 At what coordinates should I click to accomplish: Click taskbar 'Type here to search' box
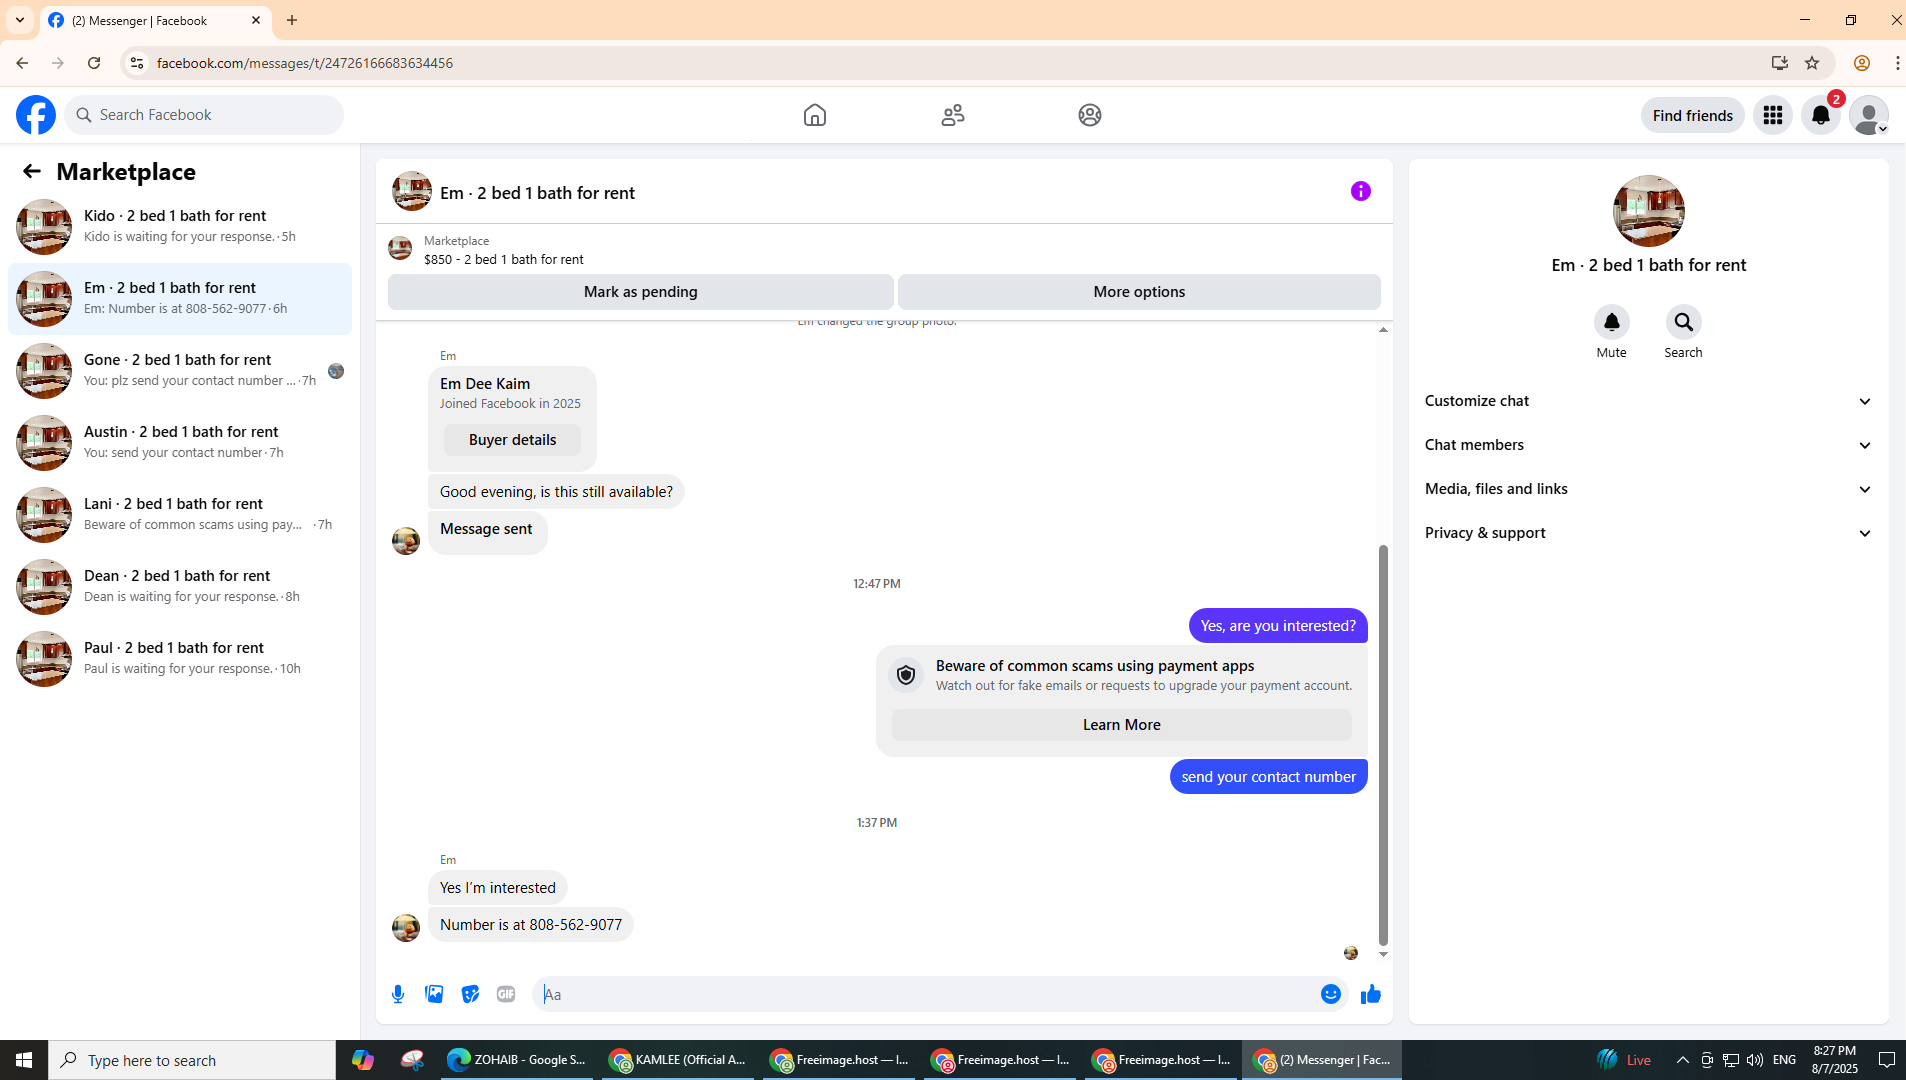[192, 1060]
